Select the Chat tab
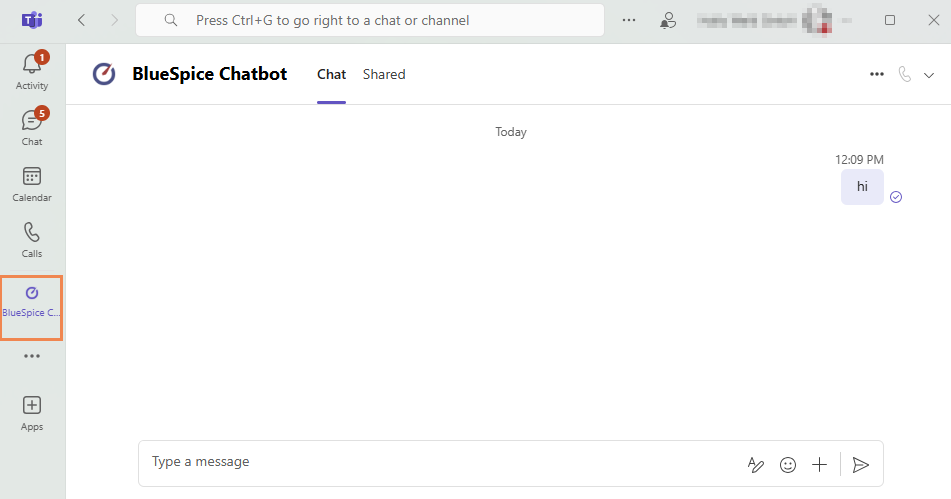 [331, 74]
